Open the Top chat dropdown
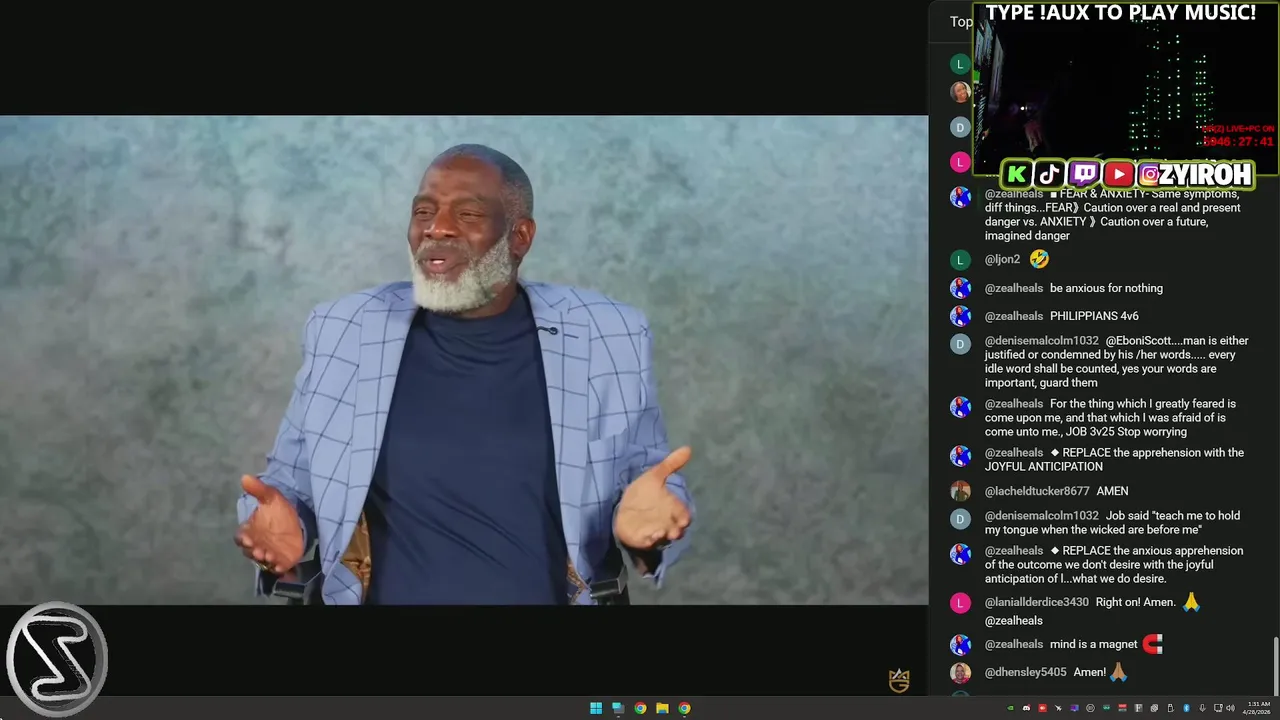This screenshot has width=1280, height=720. pyautogui.click(x=961, y=22)
